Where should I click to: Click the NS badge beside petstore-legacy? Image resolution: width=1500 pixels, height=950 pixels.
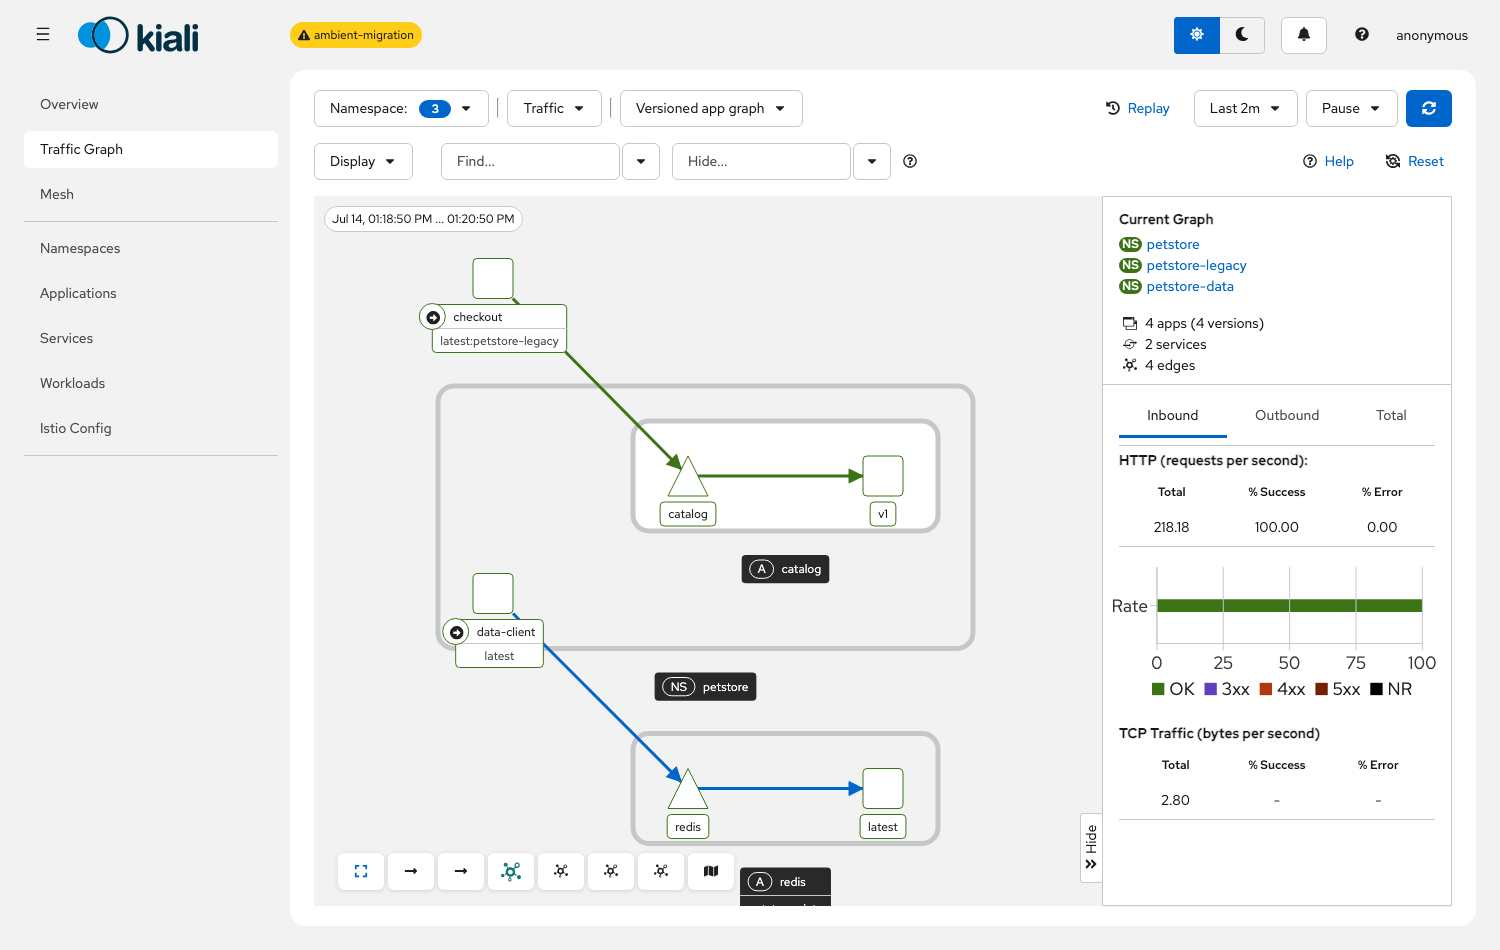tap(1130, 265)
